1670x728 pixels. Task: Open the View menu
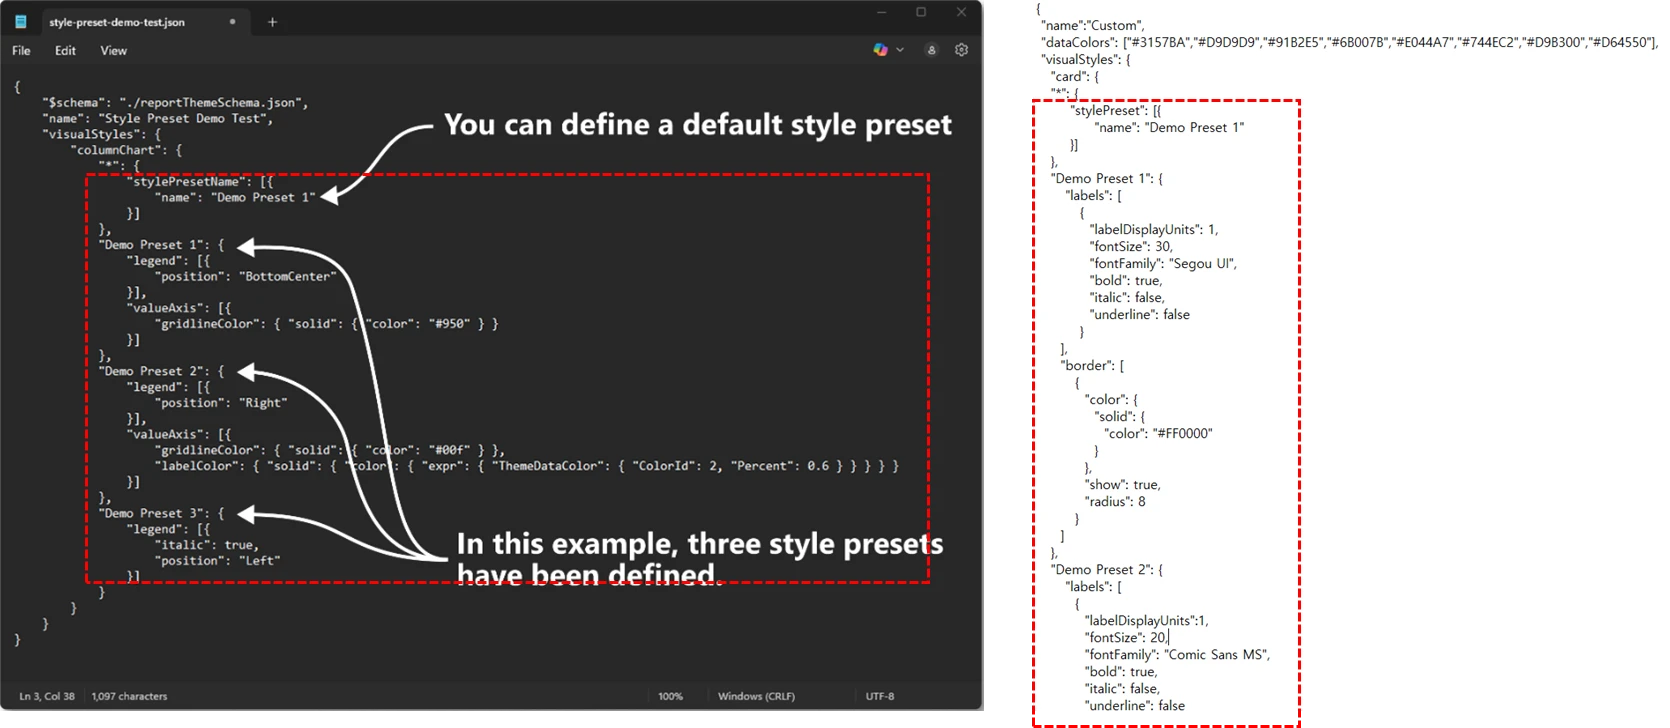(113, 51)
